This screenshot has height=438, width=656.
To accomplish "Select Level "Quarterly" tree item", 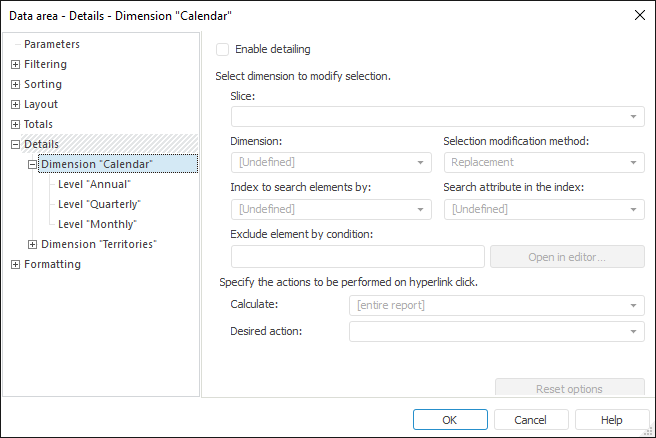I will click(99, 204).
